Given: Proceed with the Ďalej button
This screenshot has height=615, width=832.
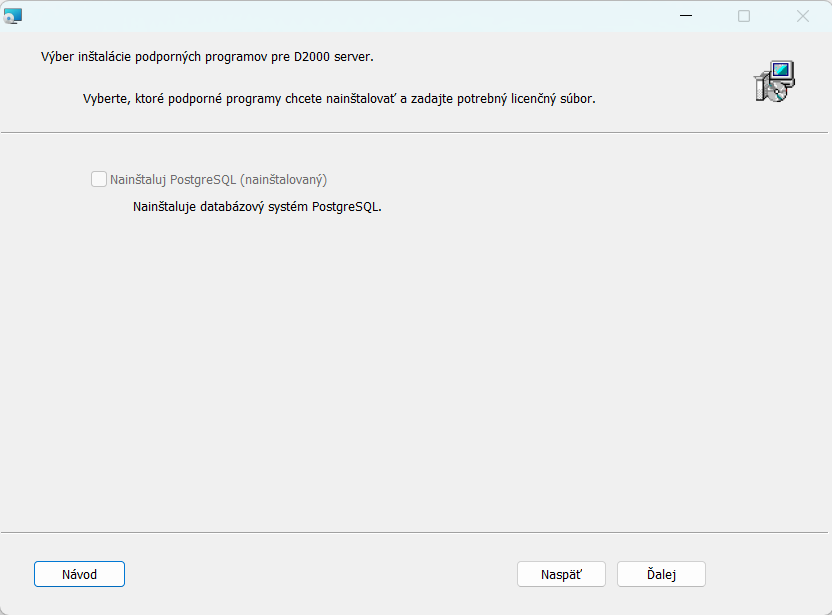Looking at the screenshot, I should point(661,574).
